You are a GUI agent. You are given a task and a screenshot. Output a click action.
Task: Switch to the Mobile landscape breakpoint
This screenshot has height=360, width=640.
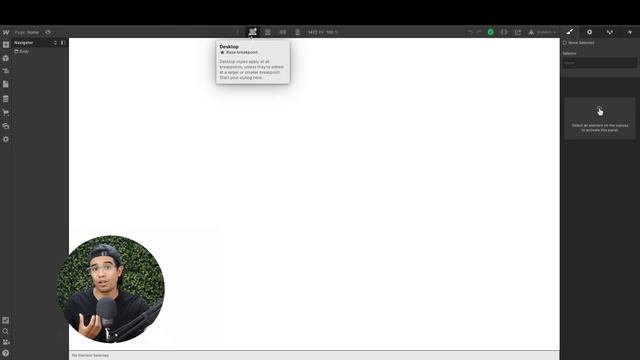pyautogui.click(x=283, y=32)
